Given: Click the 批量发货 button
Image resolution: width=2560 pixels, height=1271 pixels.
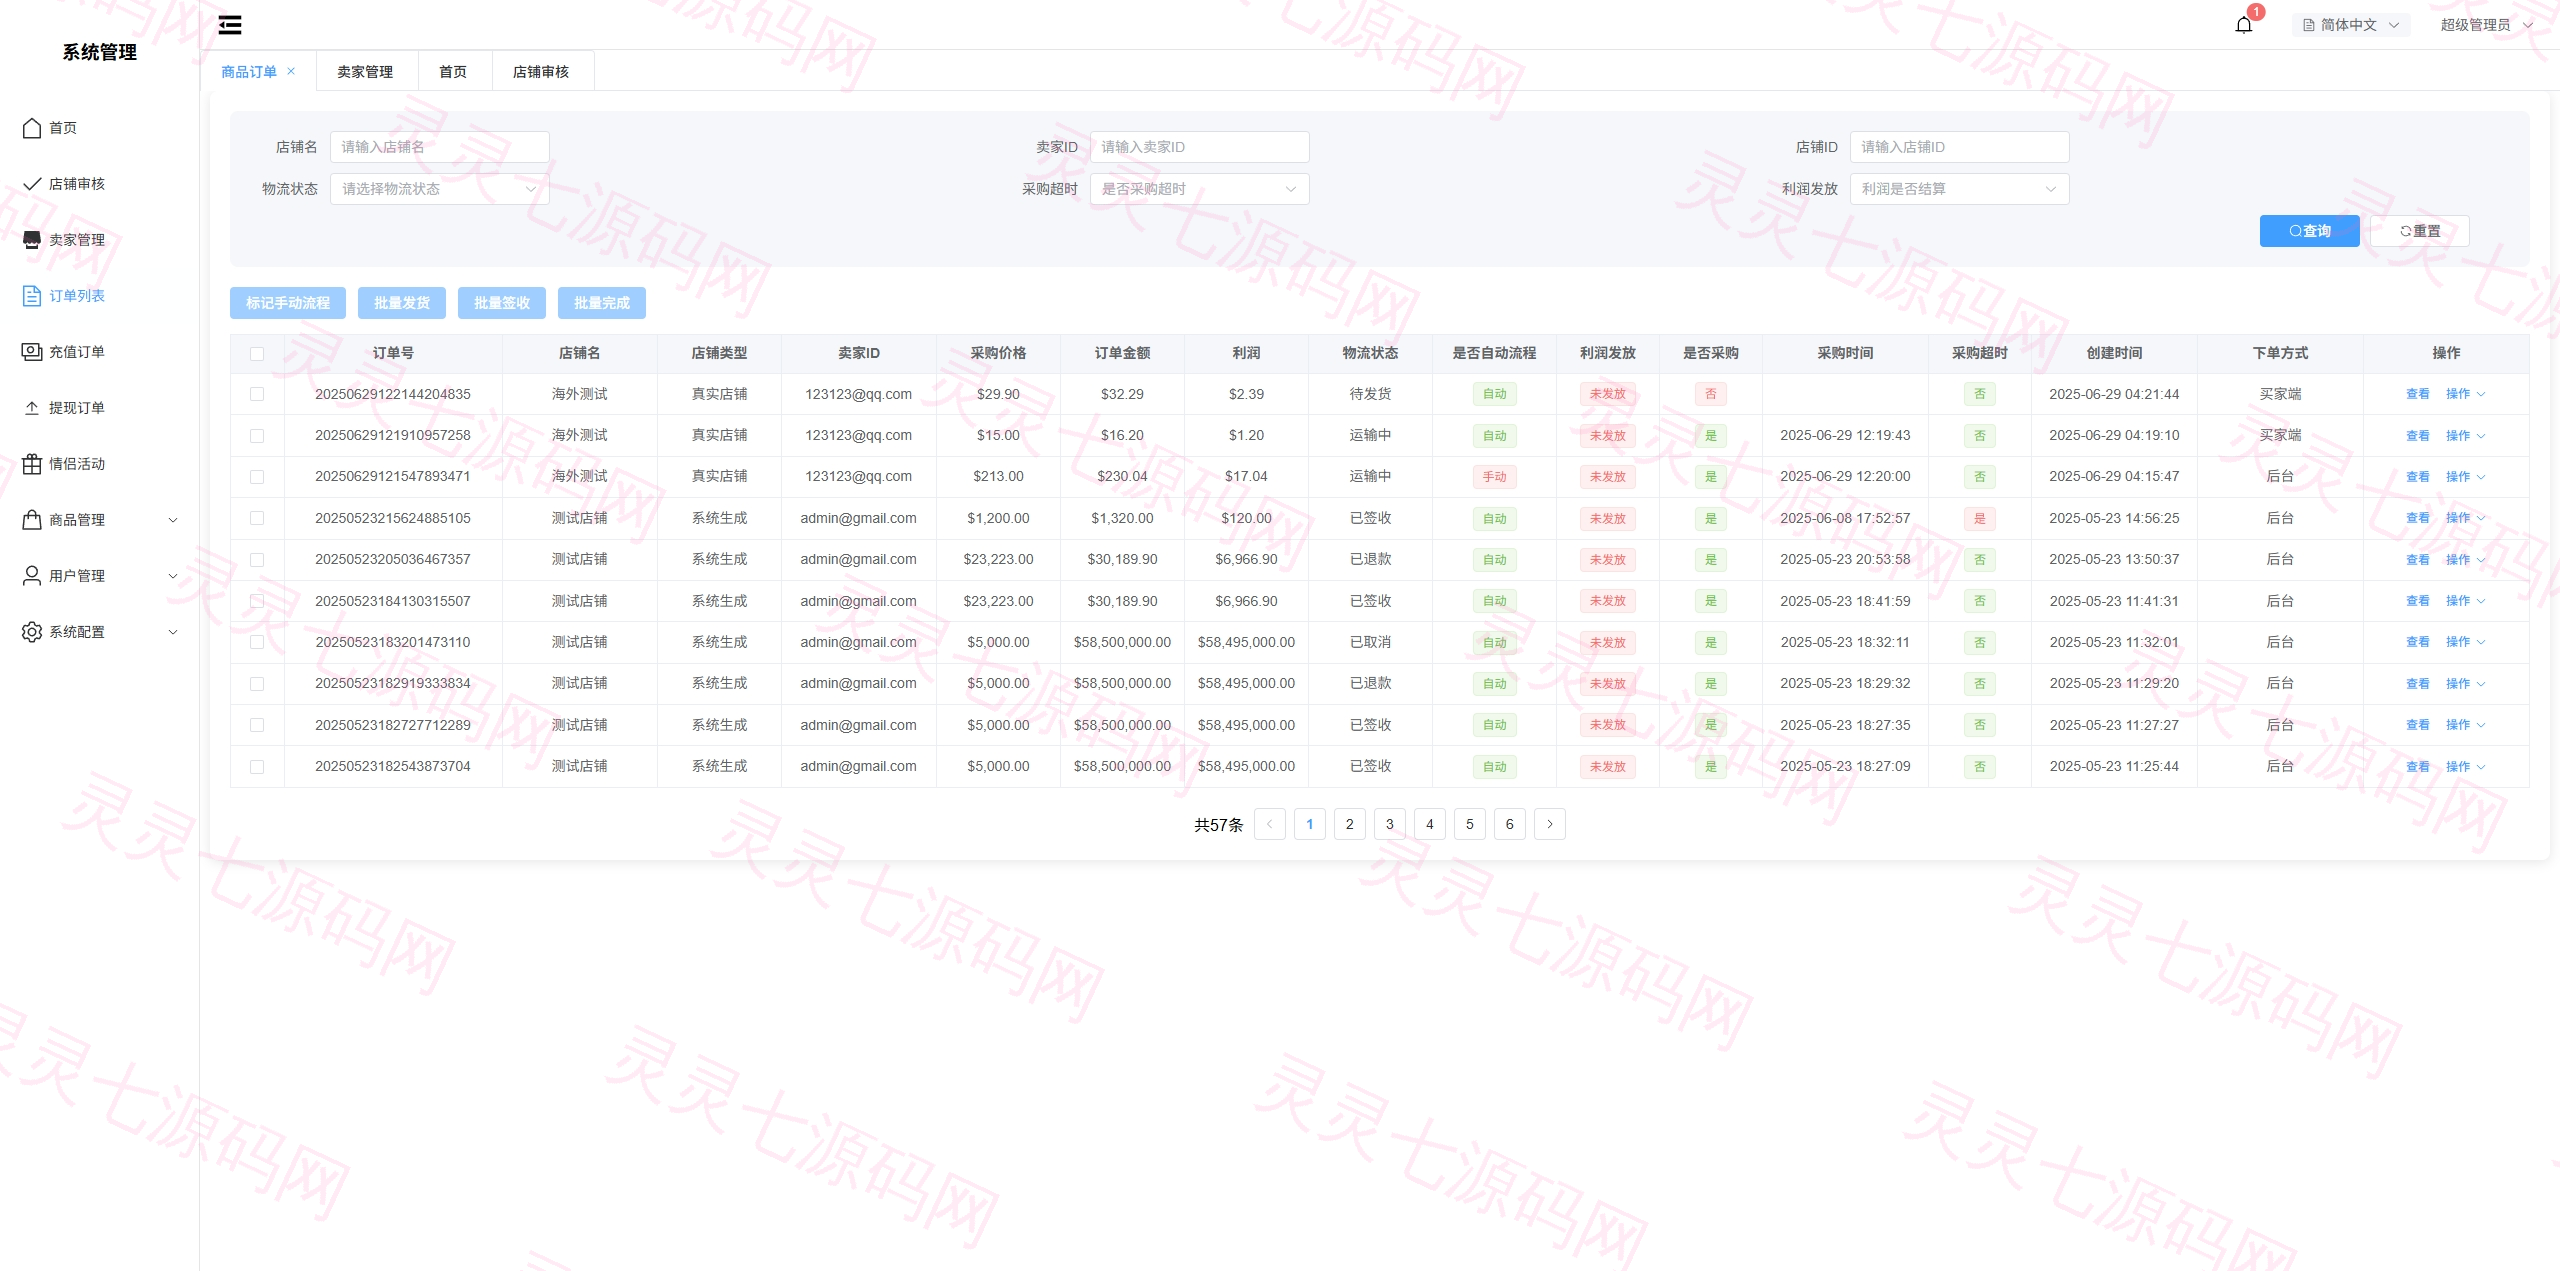Looking at the screenshot, I should 402,303.
